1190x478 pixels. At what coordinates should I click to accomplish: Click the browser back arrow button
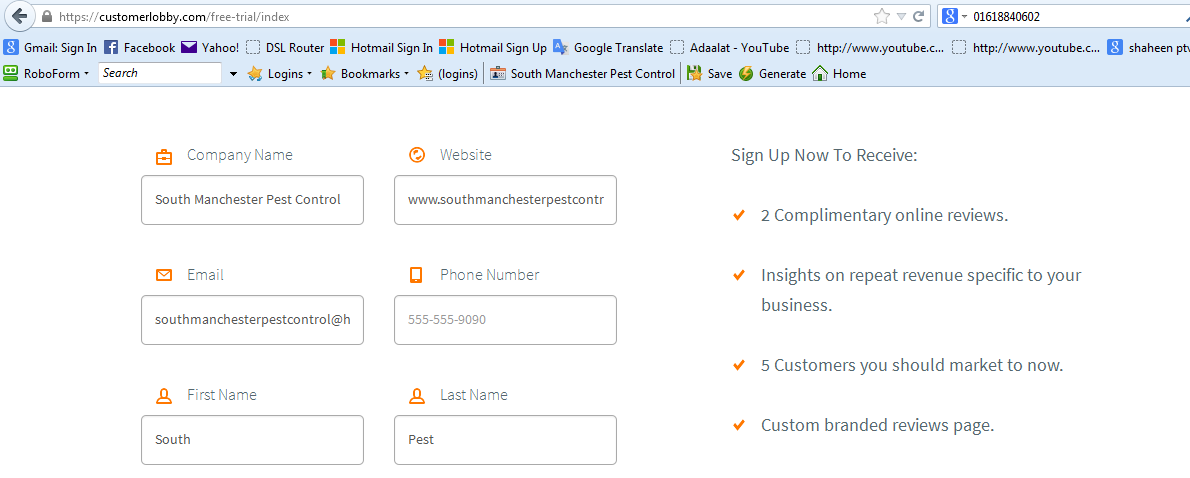click(19, 16)
